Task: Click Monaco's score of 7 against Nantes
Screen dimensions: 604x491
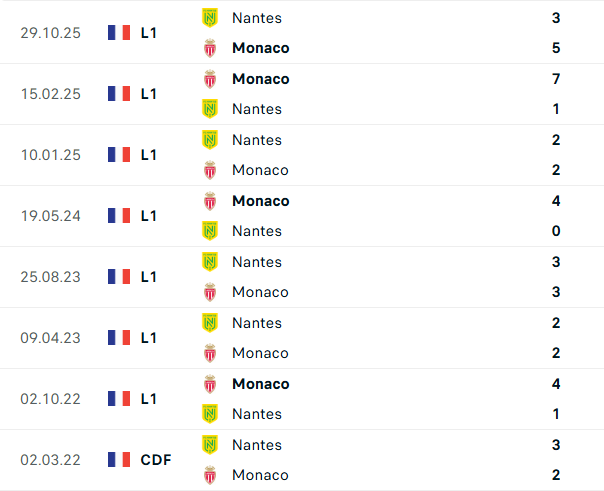Action: 556,79
